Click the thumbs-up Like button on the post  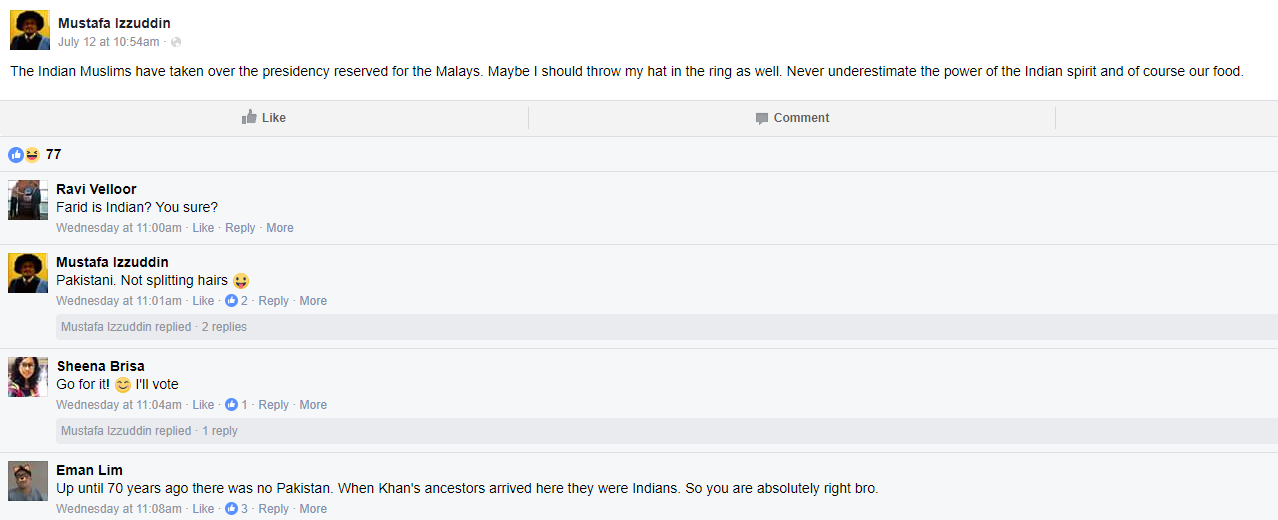264,118
